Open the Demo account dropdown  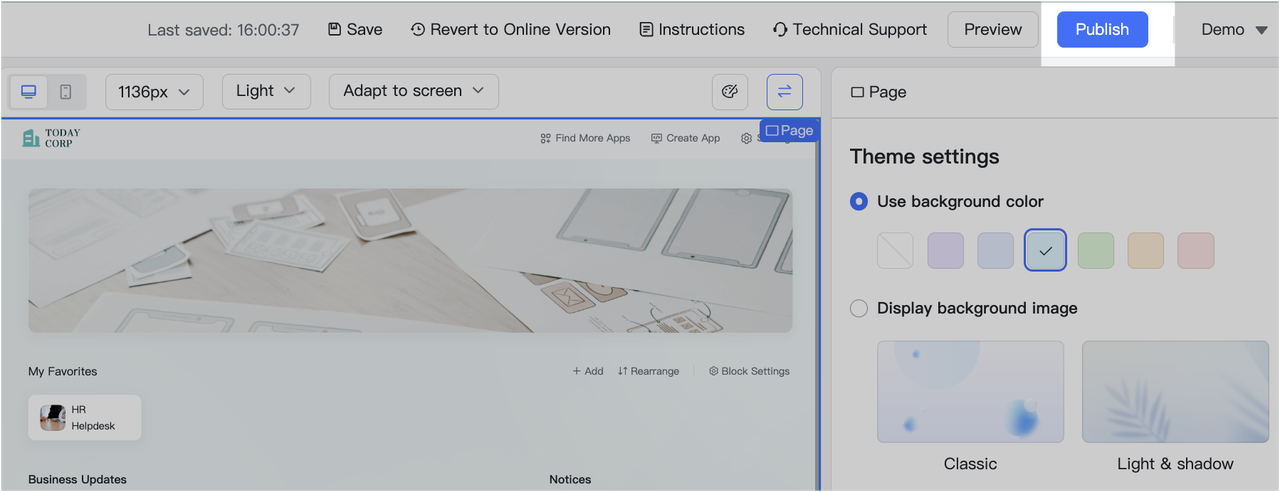click(x=1234, y=29)
